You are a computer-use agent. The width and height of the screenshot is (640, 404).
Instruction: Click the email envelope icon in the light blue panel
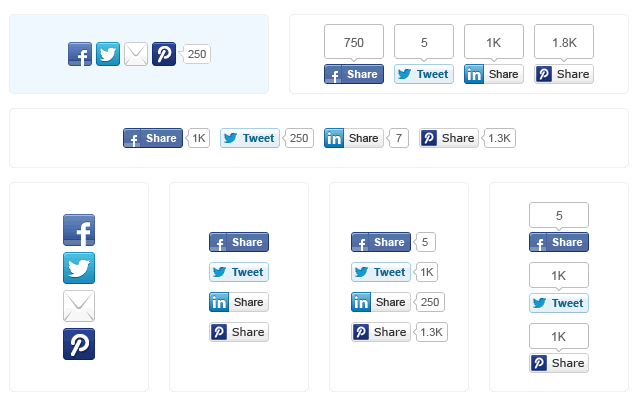coord(136,54)
